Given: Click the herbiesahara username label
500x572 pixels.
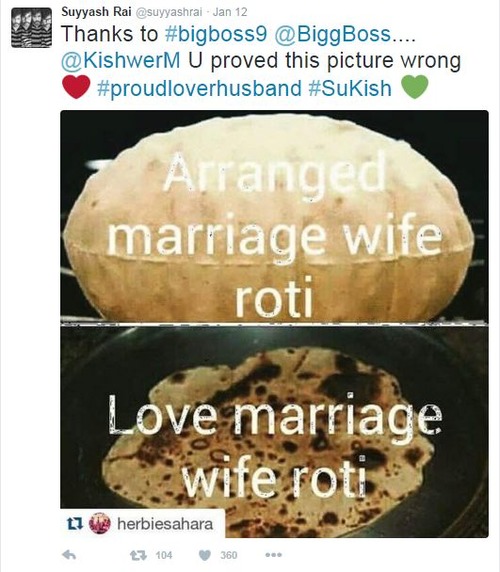Looking at the screenshot, I should 165,524.
